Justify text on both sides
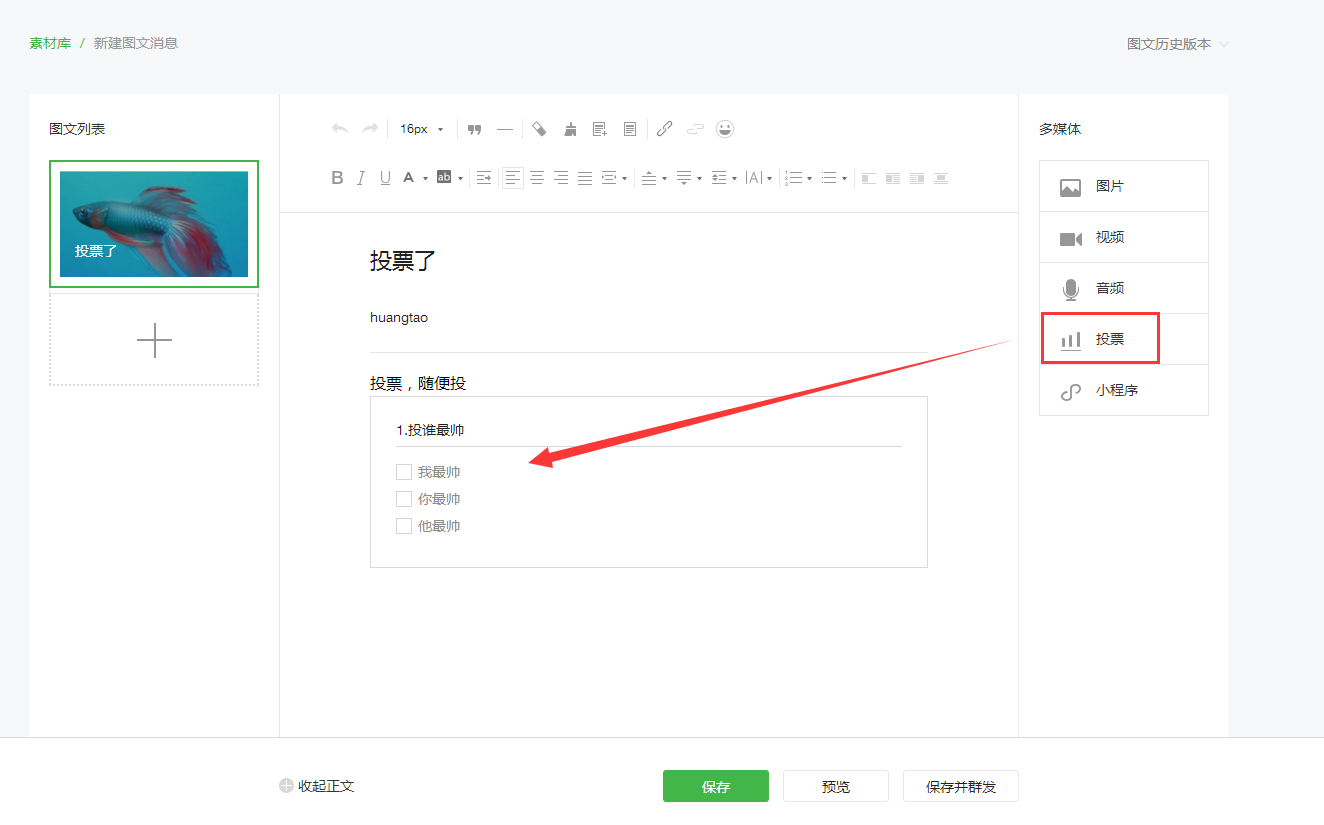This screenshot has height=825, width=1324. (585, 178)
